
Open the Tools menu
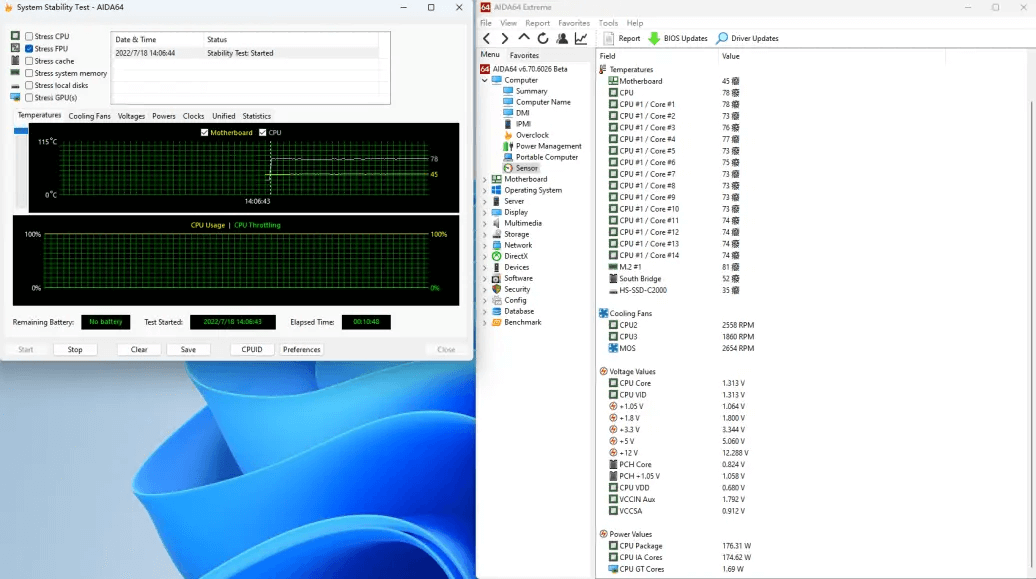[x=607, y=22]
